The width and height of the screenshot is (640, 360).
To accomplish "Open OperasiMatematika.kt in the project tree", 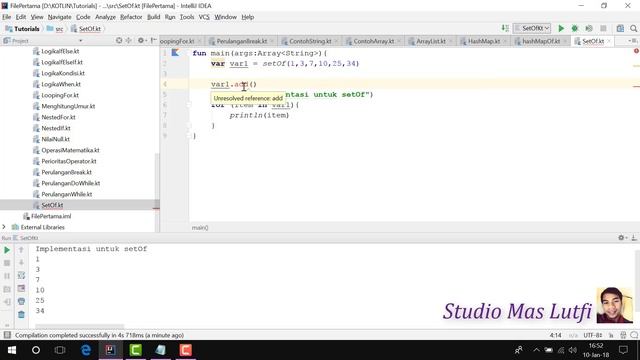I will click(x=70, y=150).
